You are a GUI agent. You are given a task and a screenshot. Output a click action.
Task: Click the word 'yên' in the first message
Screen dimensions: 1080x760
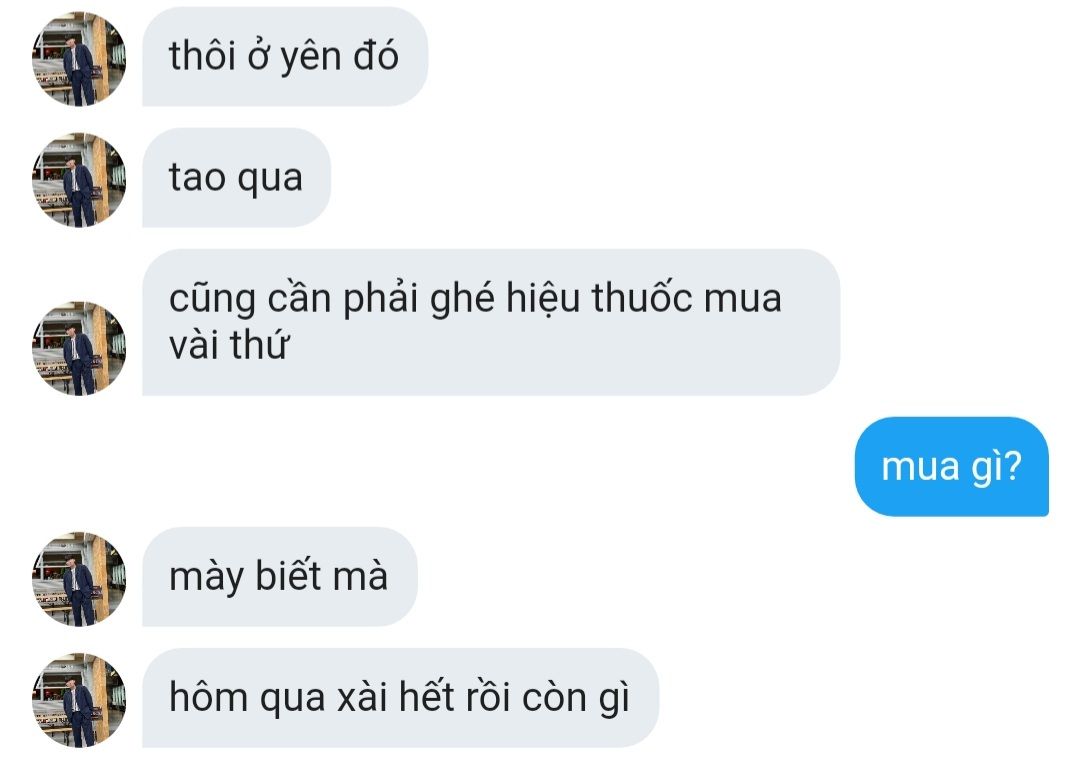(311, 58)
